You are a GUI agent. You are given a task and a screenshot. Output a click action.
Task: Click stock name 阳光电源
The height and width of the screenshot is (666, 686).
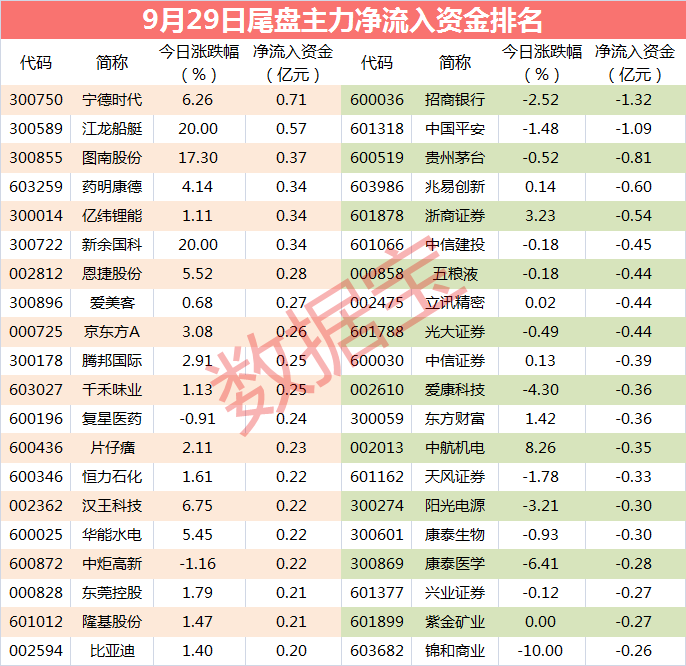(455, 505)
